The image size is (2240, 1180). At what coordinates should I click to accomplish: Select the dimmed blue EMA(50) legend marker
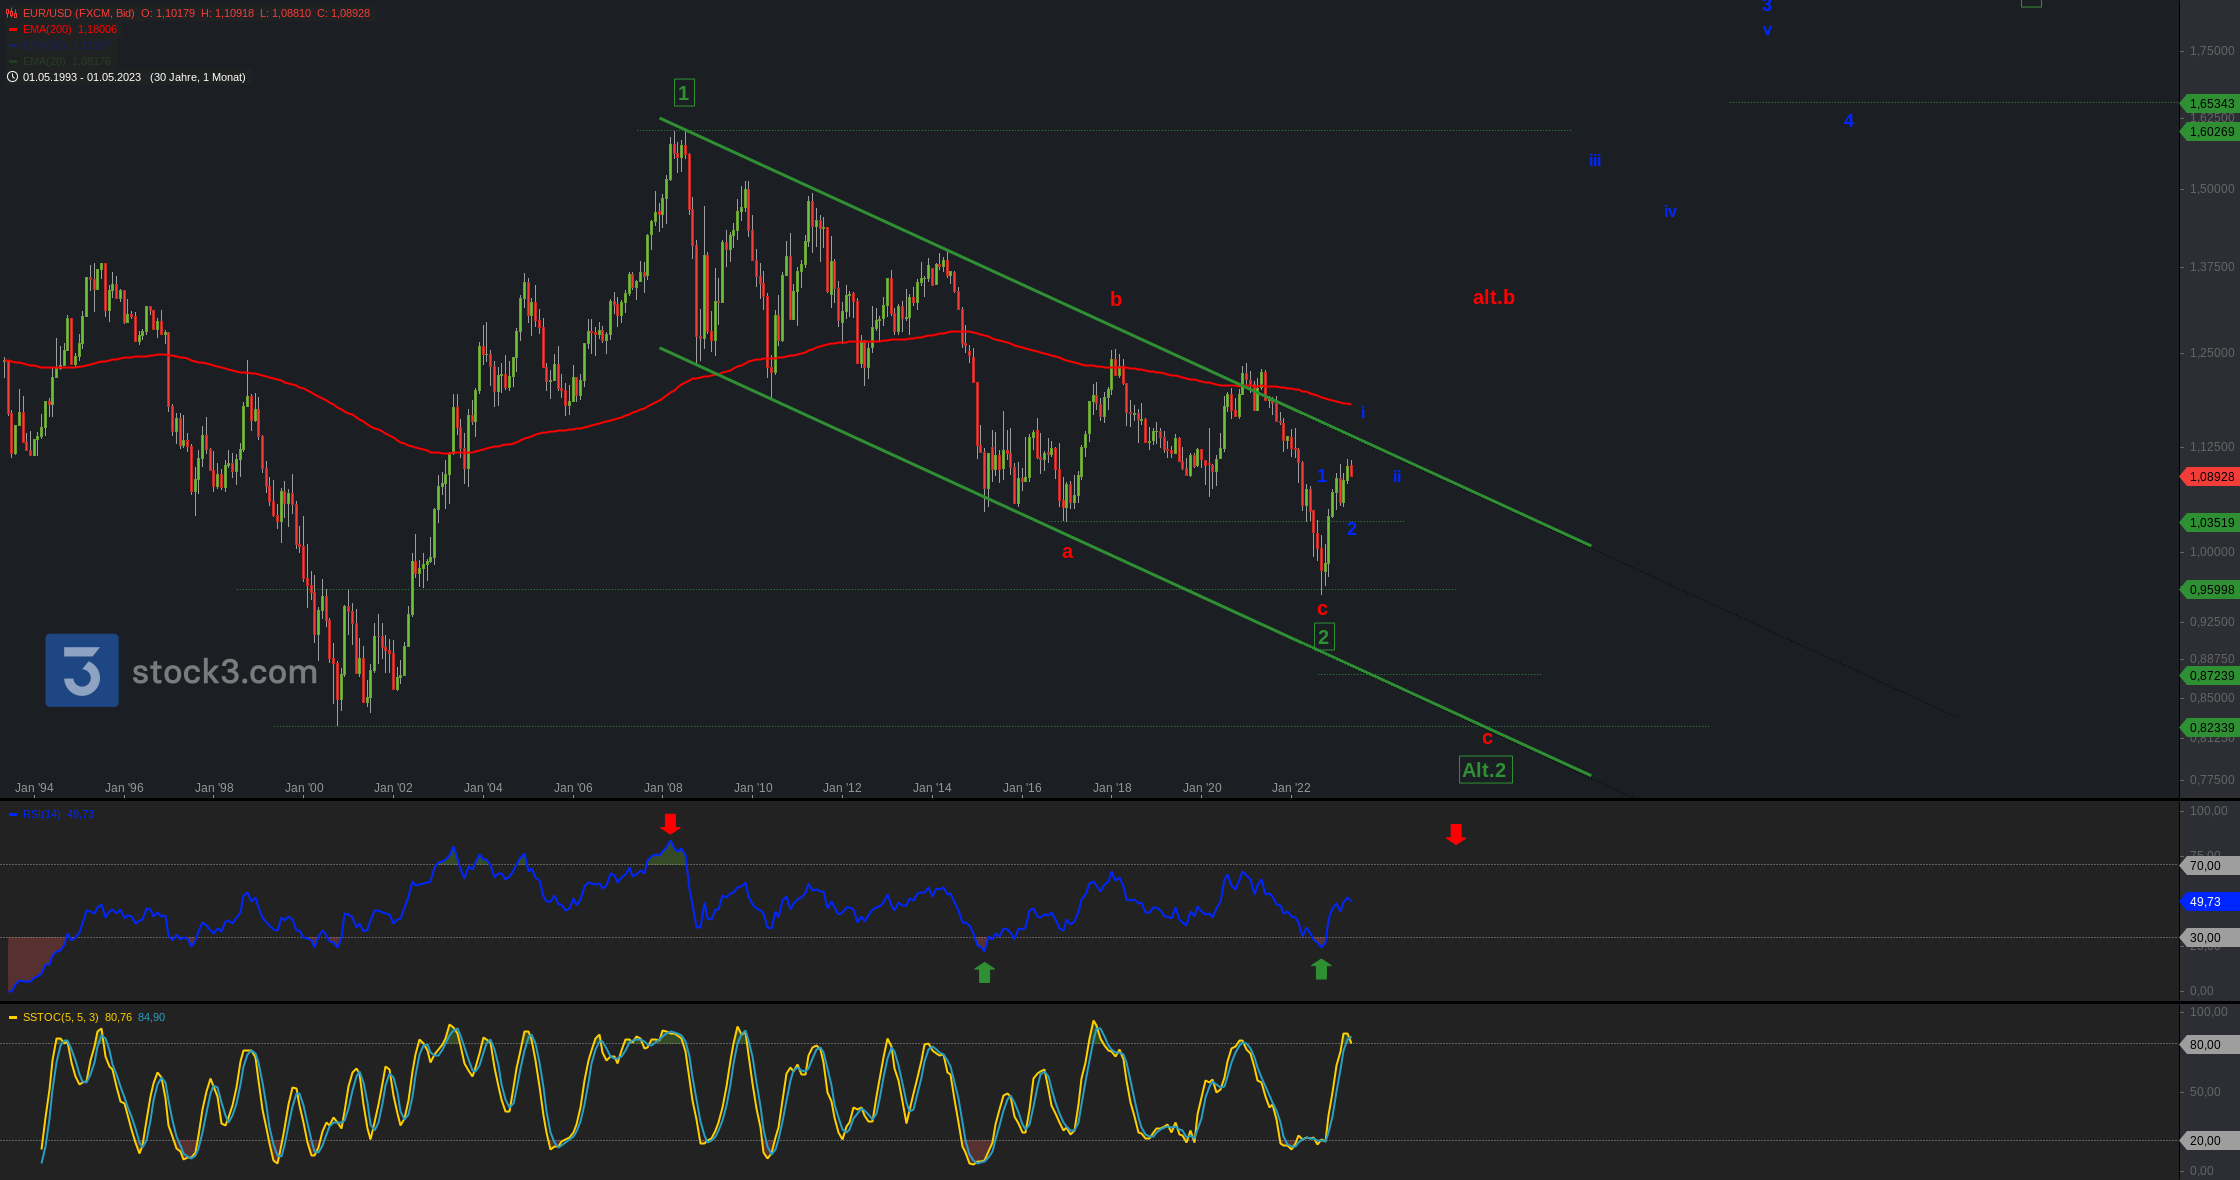tap(13, 46)
